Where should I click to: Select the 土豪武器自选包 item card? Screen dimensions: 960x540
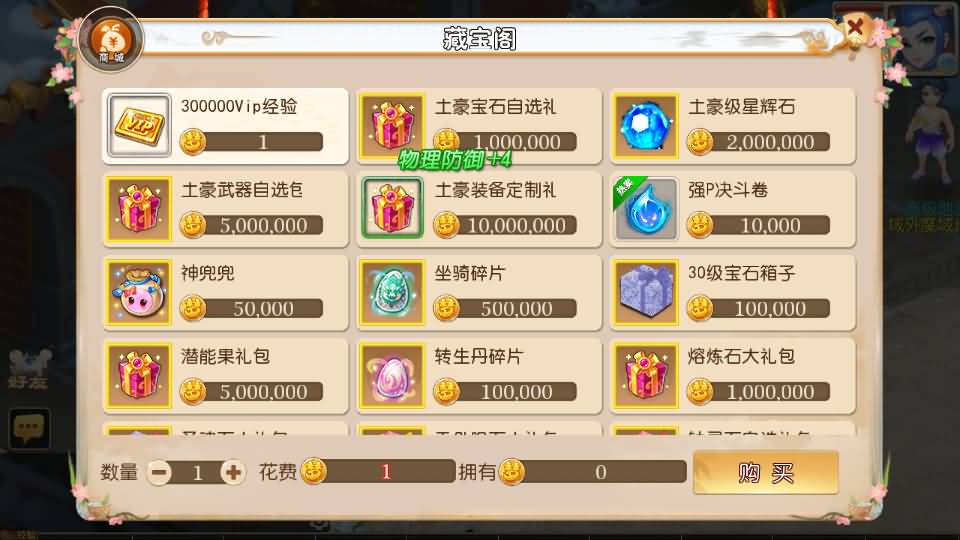[x=225, y=209]
